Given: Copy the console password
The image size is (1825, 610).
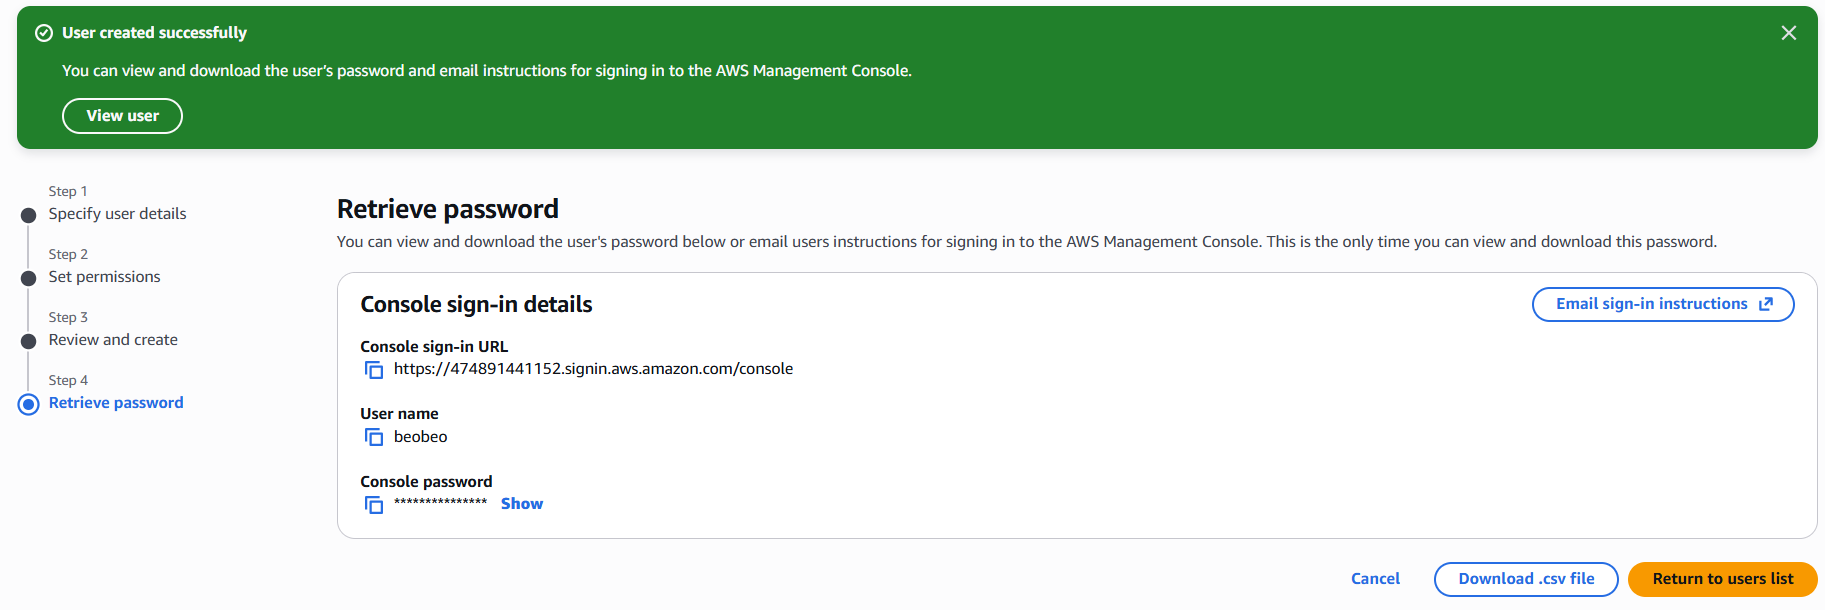Looking at the screenshot, I should coord(374,505).
